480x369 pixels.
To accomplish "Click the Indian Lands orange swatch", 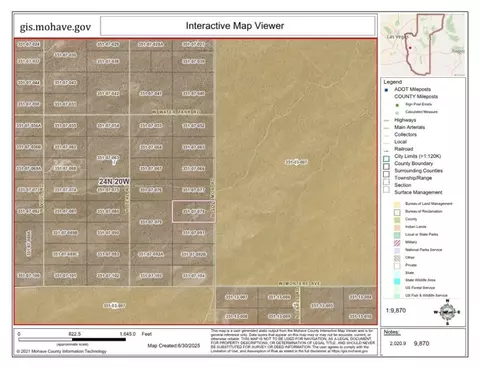I will pyautogui.click(x=397, y=227).
